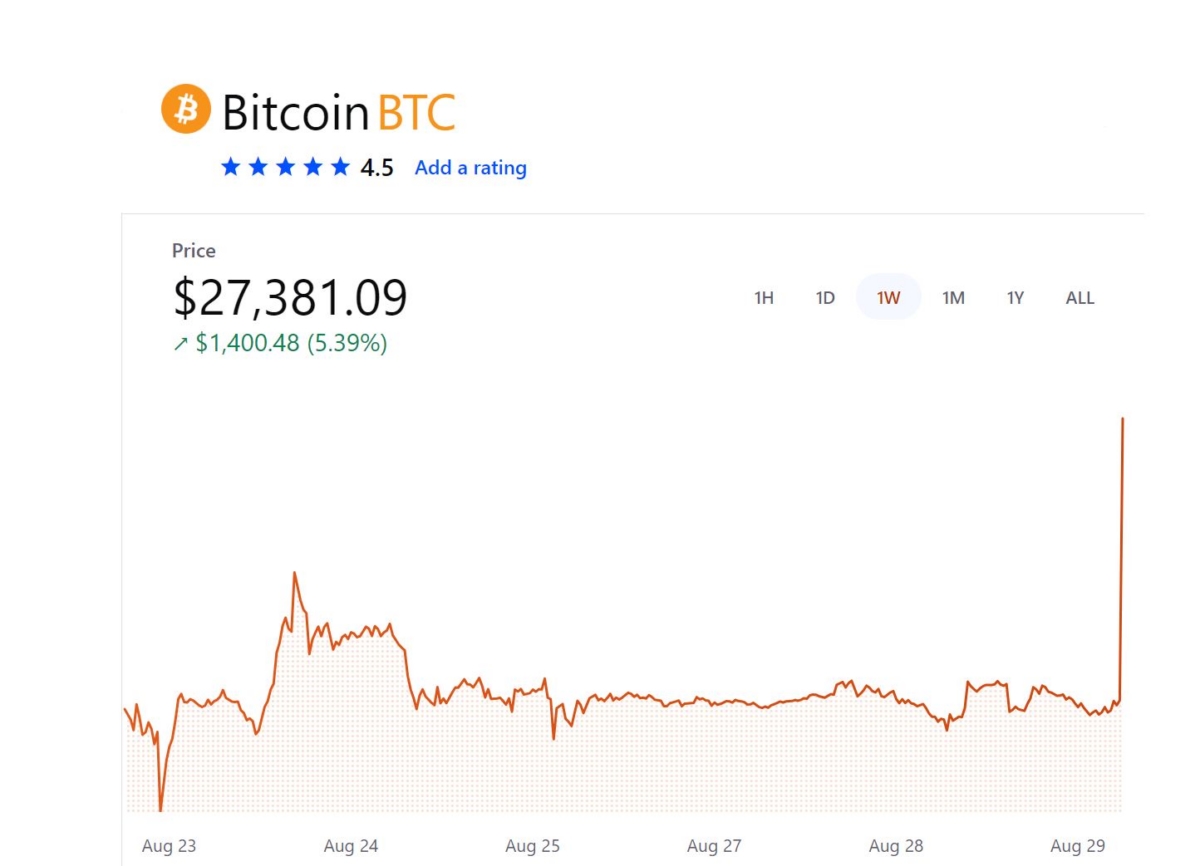Click the upward trend arrow icon
The image size is (1200, 866).
pos(178,344)
